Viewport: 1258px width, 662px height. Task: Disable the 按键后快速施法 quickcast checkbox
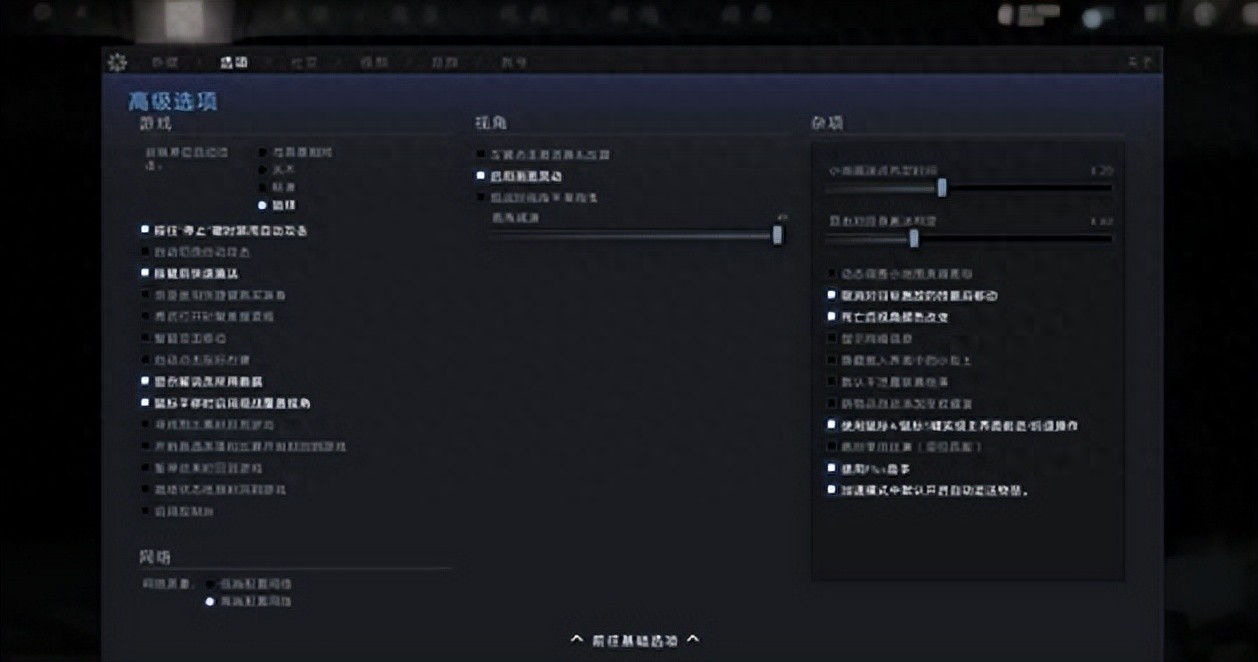click(x=146, y=273)
